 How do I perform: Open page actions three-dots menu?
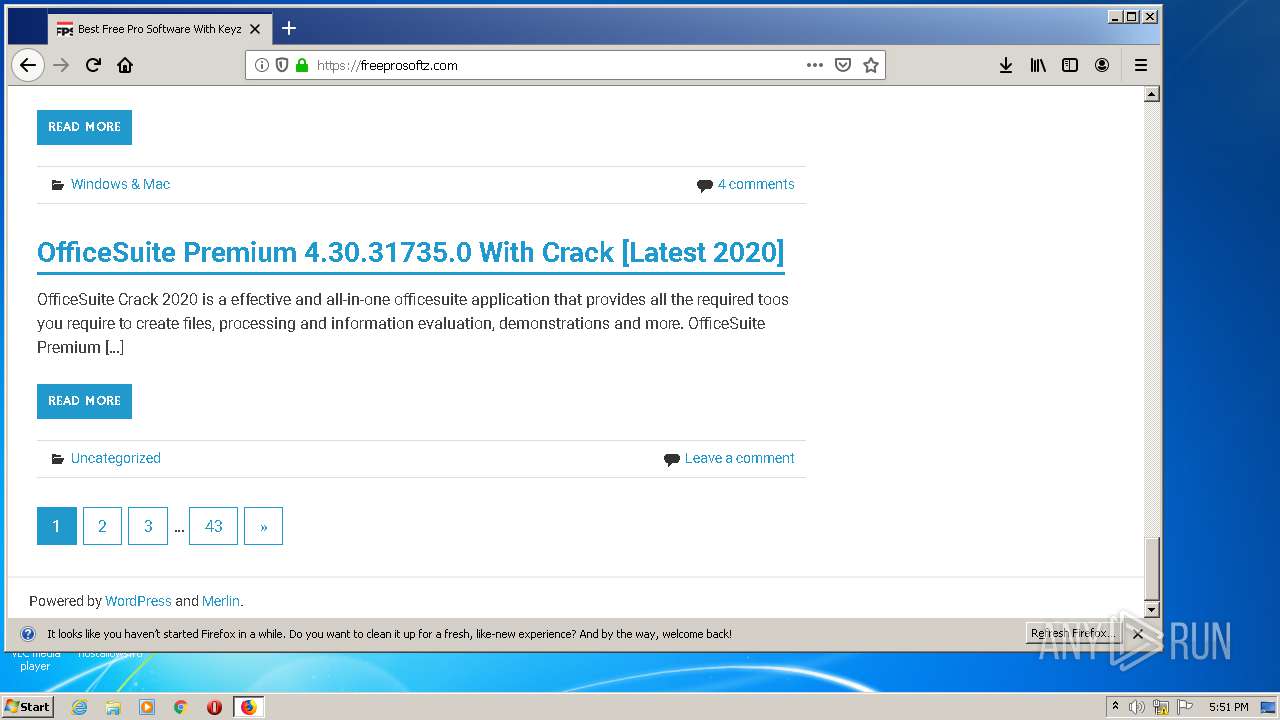[x=815, y=65]
